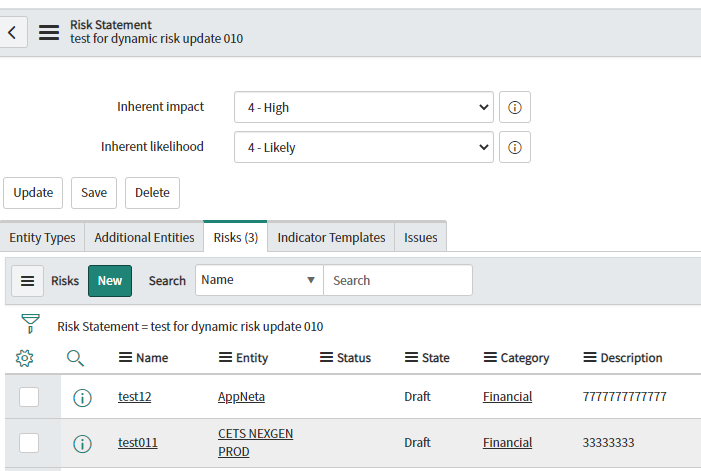Expand the Inherent likelihood dropdown
The width and height of the screenshot is (701, 471).
point(363,147)
